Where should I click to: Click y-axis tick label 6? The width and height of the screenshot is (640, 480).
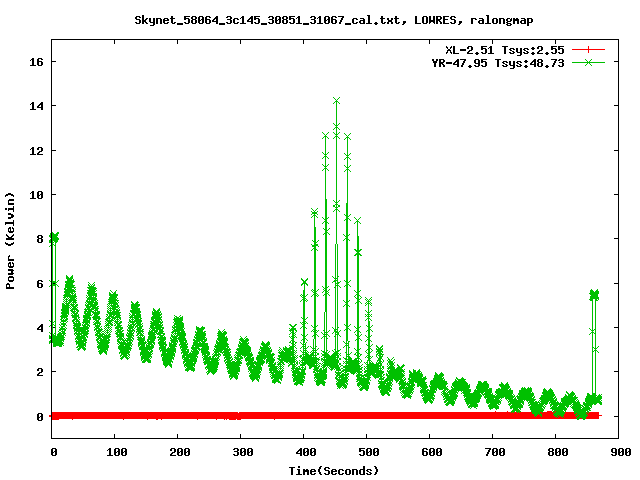[40, 284]
